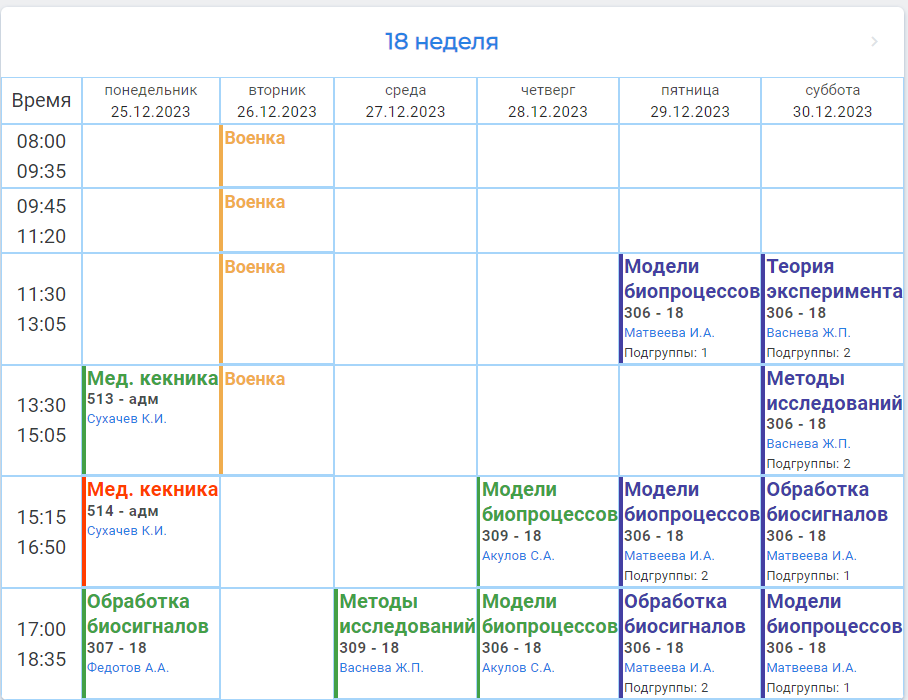The image size is (908, 700).
Task: Click the понедельник 25.12.2023 column header
Action: tap(151, 101)
